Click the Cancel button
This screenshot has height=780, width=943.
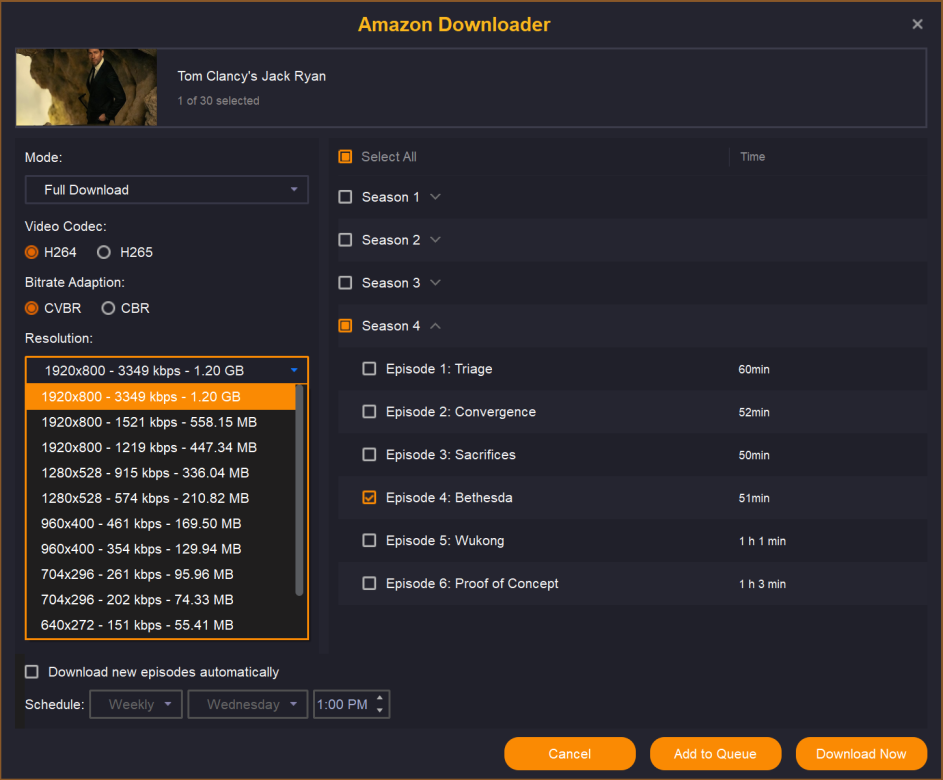coord(570,754)
